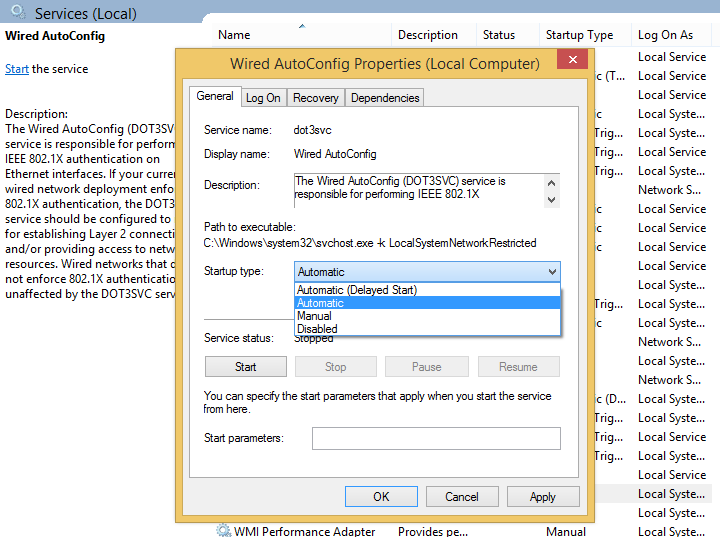Screen dimensions: 720x537
Task: Click the dot3svc service name text
Action: pos(312,130)
